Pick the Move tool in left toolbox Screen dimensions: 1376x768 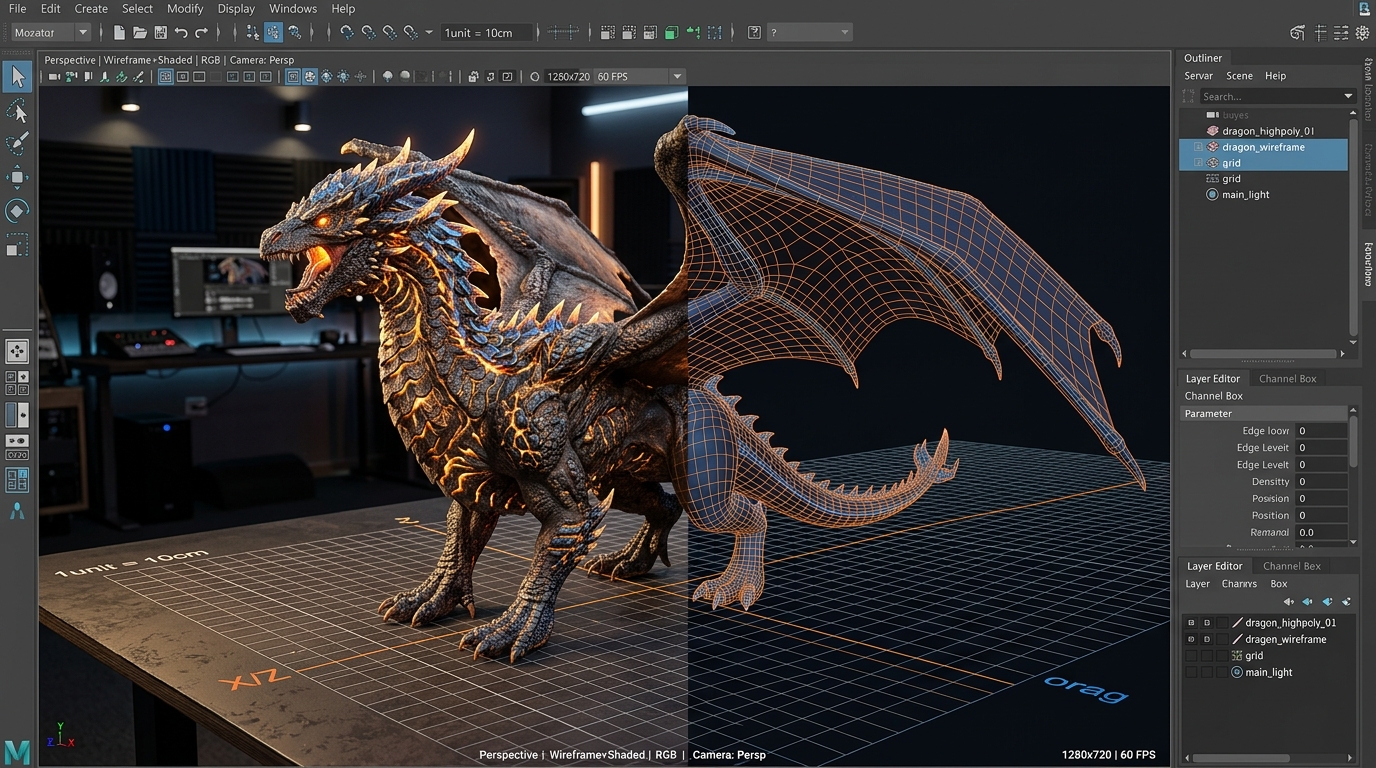pyautogui.click(x=17, y=177)
